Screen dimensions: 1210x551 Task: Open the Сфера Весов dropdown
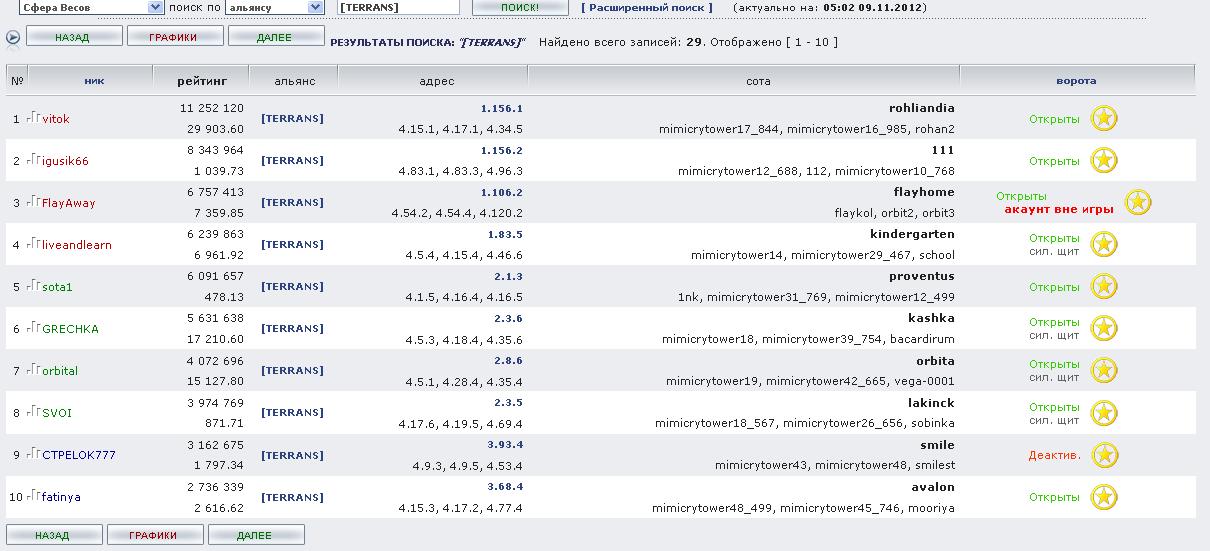click(91, 7)
